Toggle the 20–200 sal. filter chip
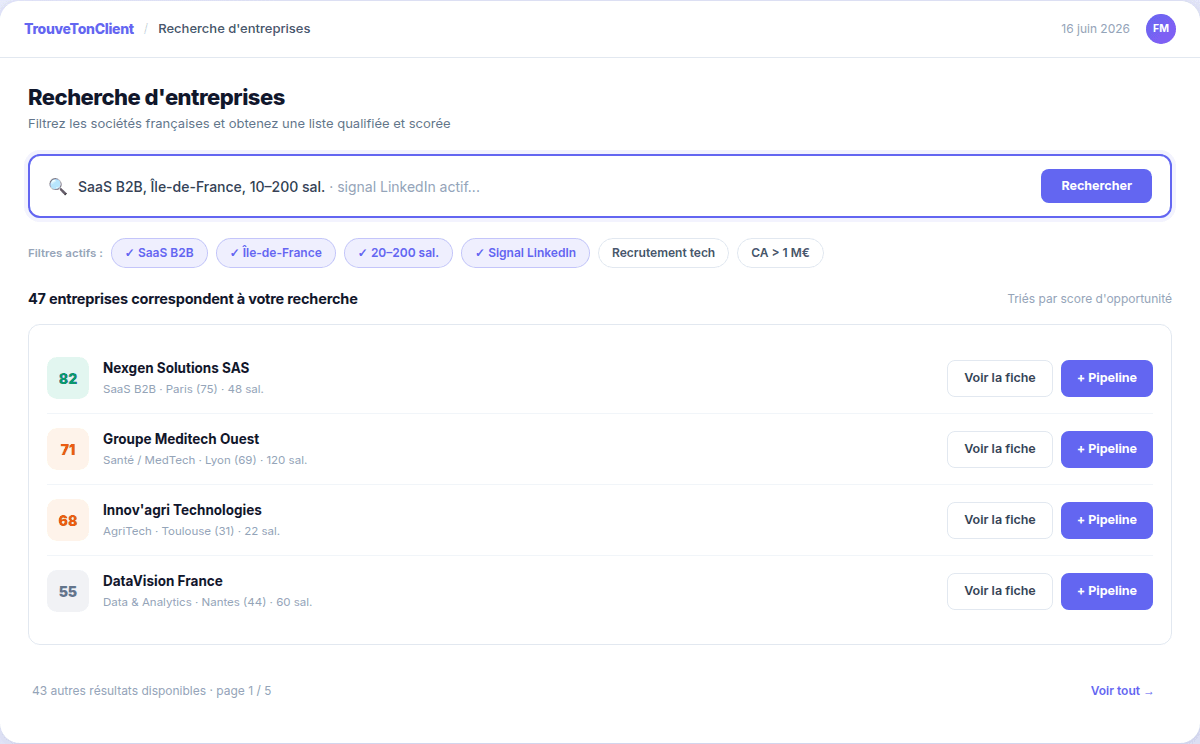1200x744 pixels. click(398, 253)
